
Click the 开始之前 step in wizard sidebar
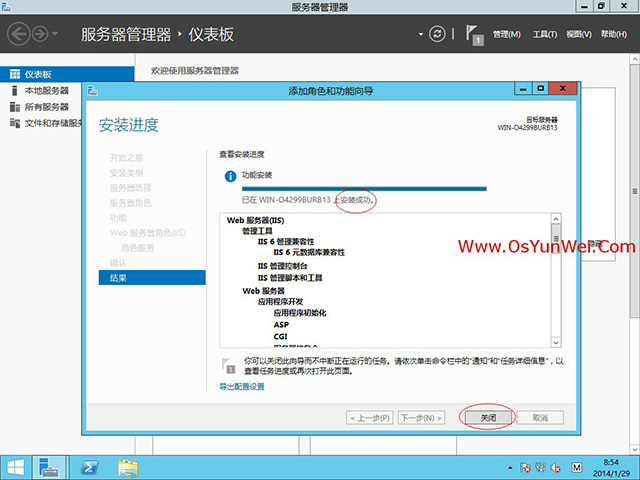(x=126, y=158)
